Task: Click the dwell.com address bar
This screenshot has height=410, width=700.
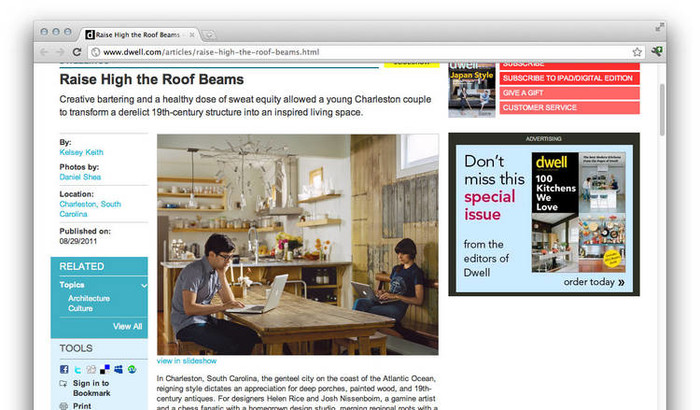Action: pyautogui.click(x=360, y=52)
